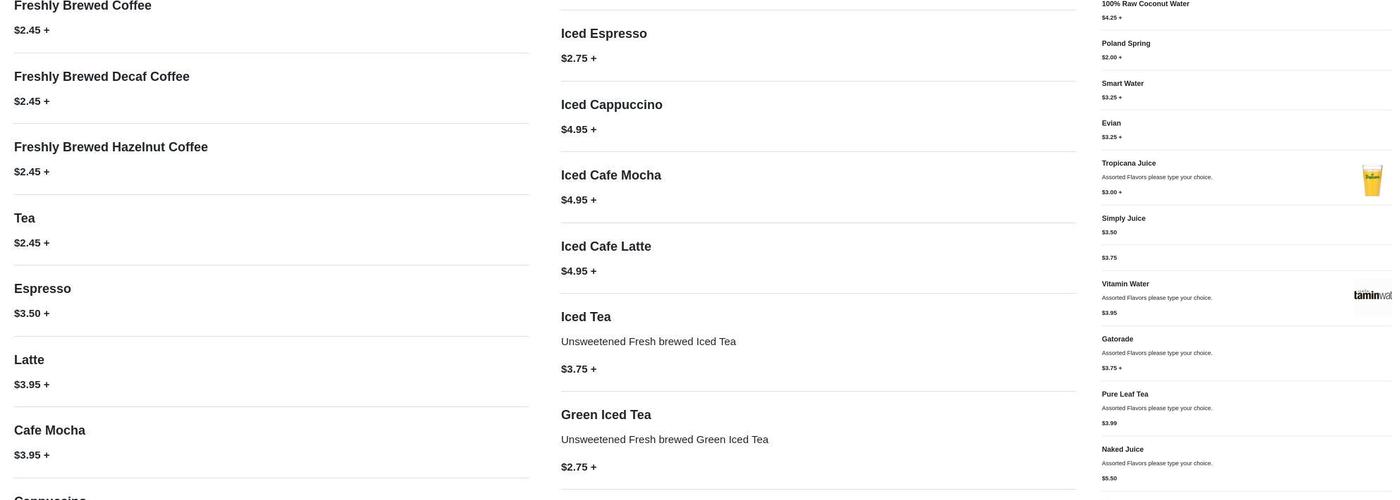Open the Cafe Mocha item

tap(50, 431)
